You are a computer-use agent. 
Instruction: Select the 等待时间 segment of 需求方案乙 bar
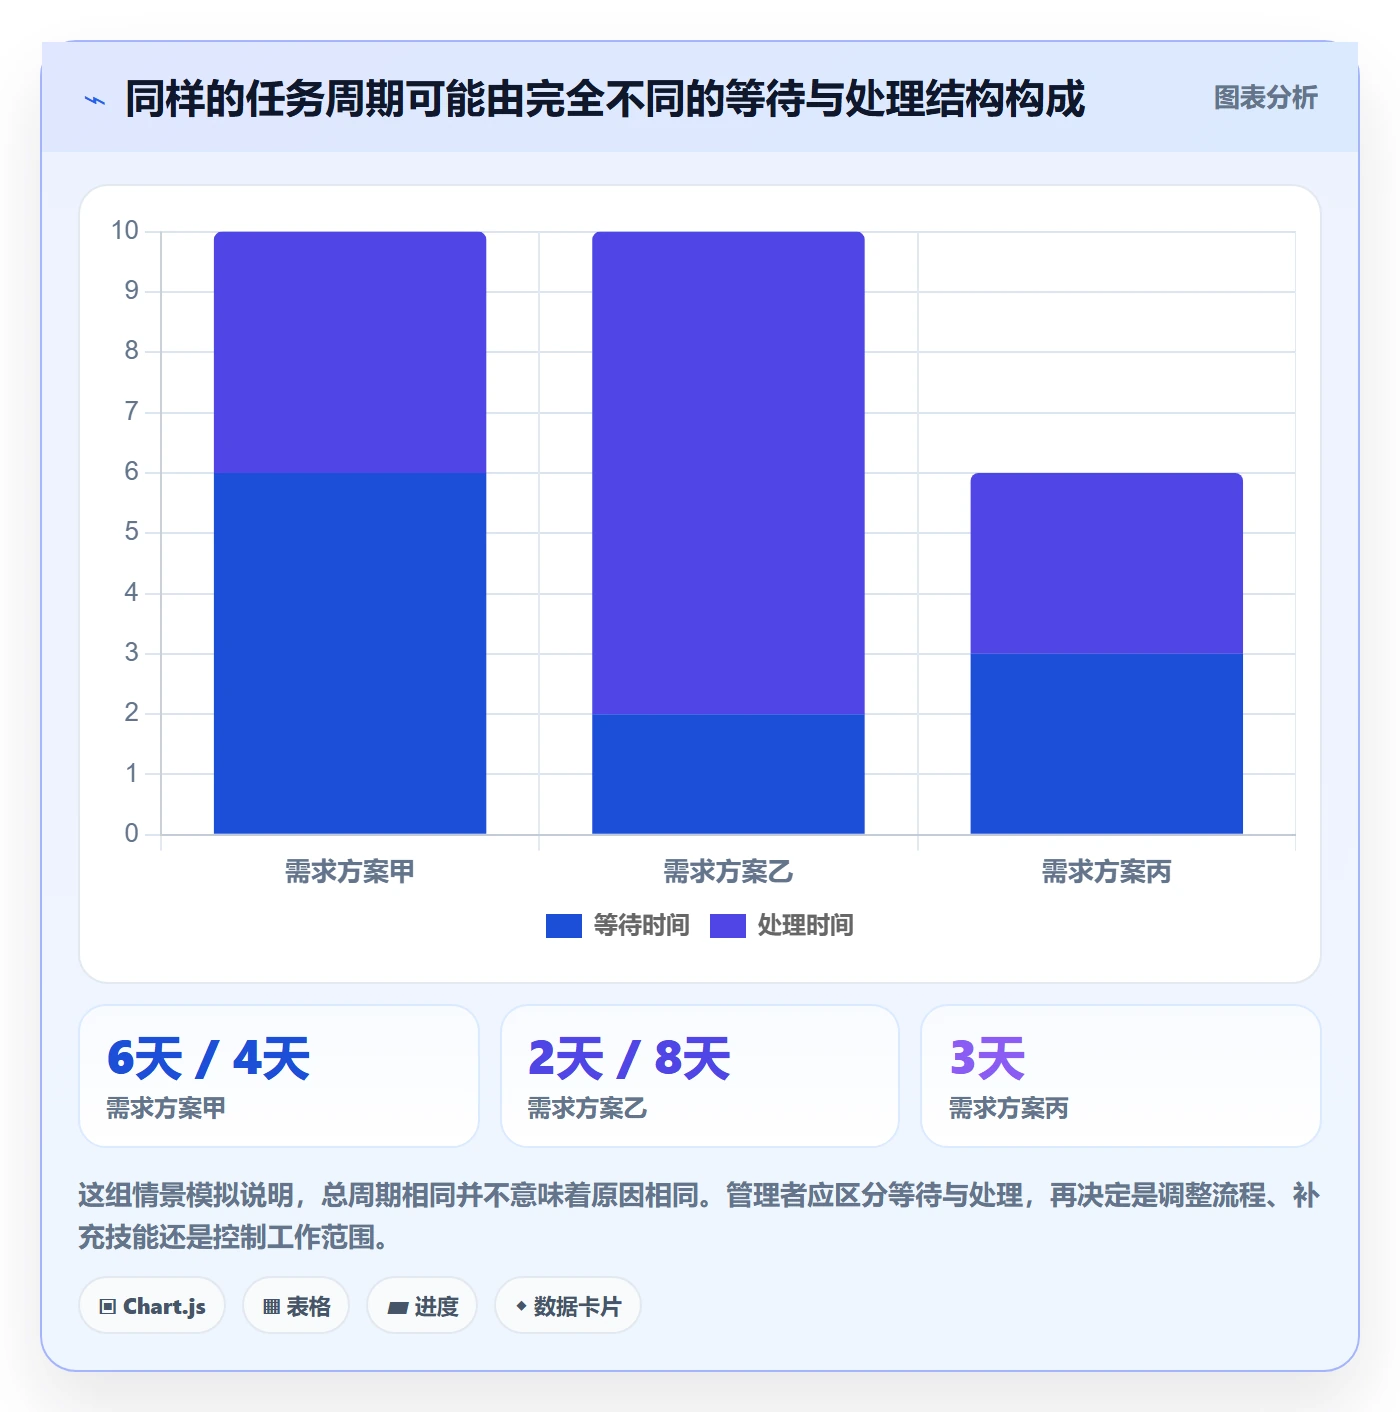click(728, 774)
